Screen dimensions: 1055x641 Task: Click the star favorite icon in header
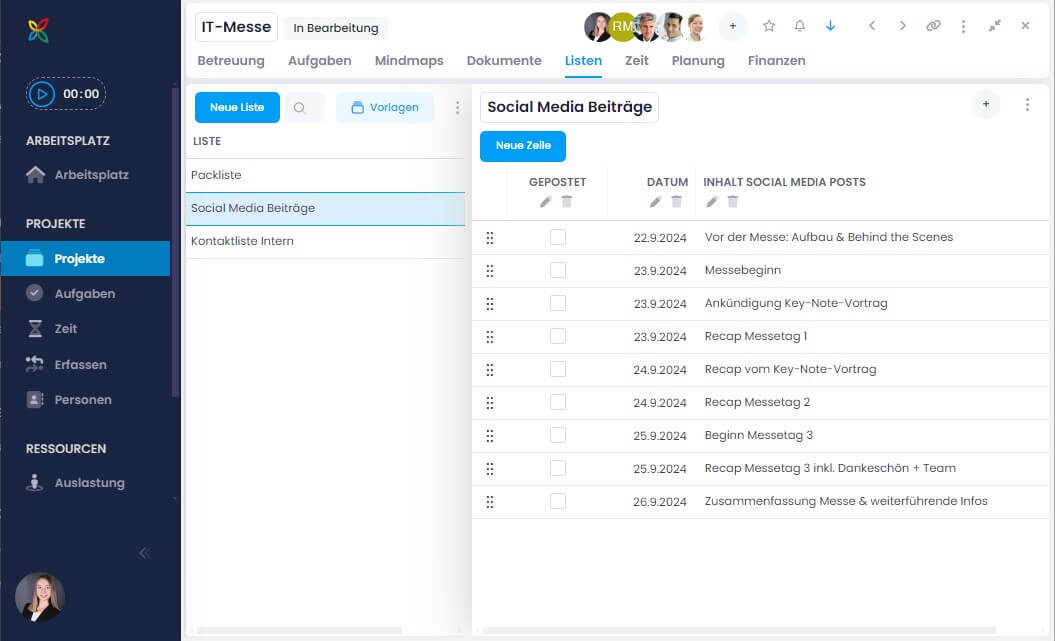click(x=769, y=26)
